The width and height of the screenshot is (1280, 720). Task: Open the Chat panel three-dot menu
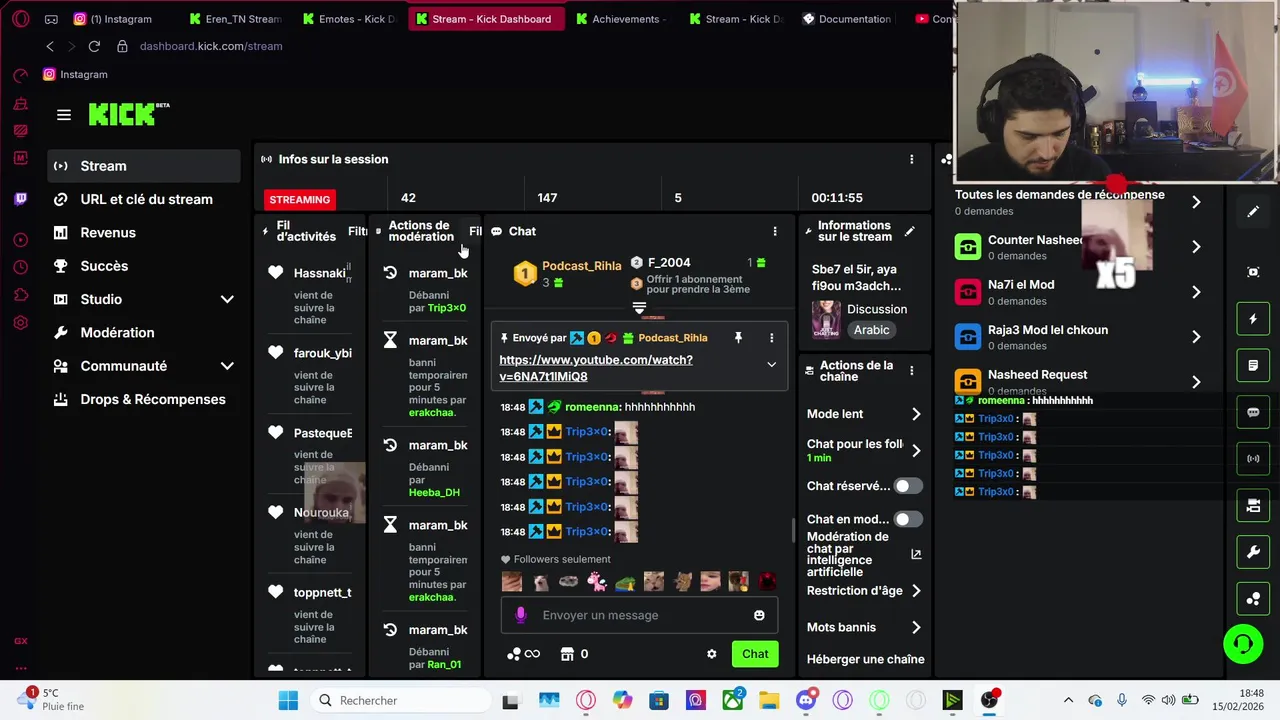(774, 231)
